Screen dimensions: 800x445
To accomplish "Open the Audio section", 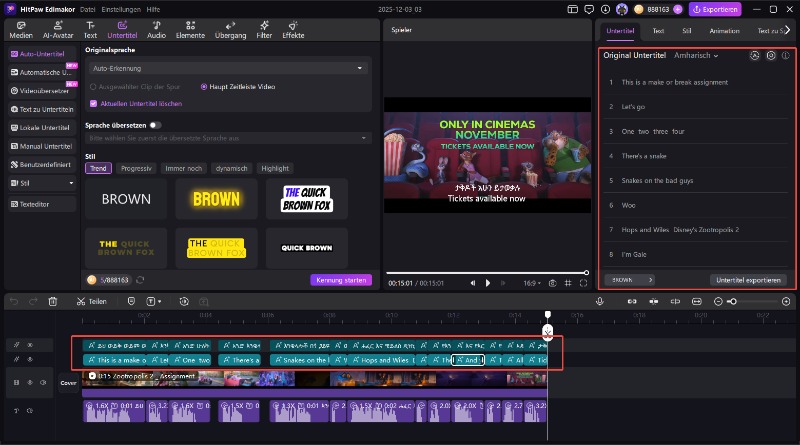I will tap(156, 30).
